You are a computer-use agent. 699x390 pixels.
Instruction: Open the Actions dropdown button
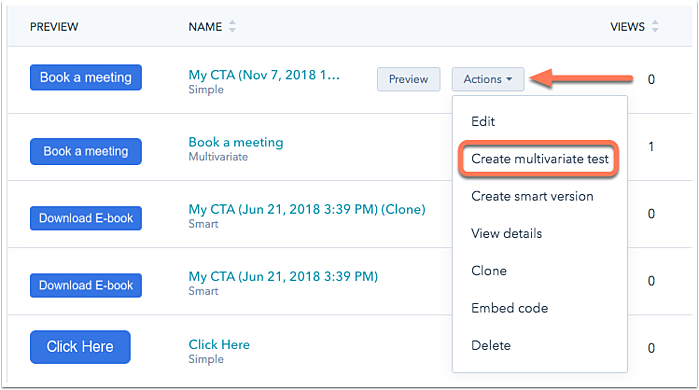tap(488, 79)
